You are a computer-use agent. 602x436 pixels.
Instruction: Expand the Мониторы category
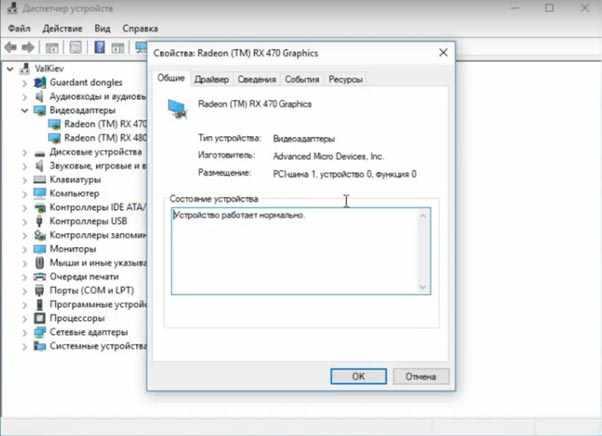coord(25,248)
